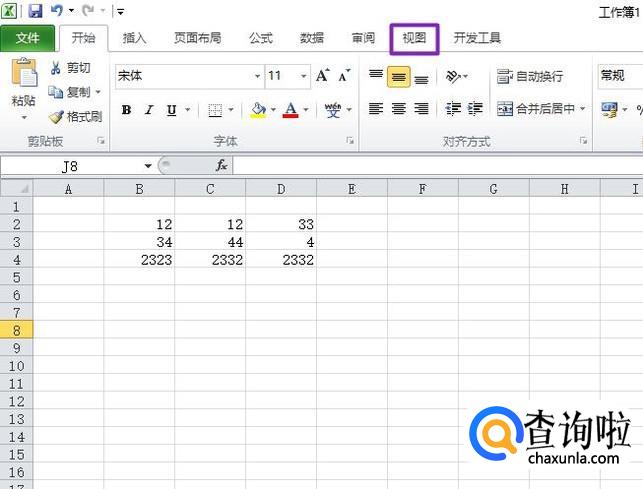
Task: Open the 文件 (File) tab
Action: (x=27, y=38)
